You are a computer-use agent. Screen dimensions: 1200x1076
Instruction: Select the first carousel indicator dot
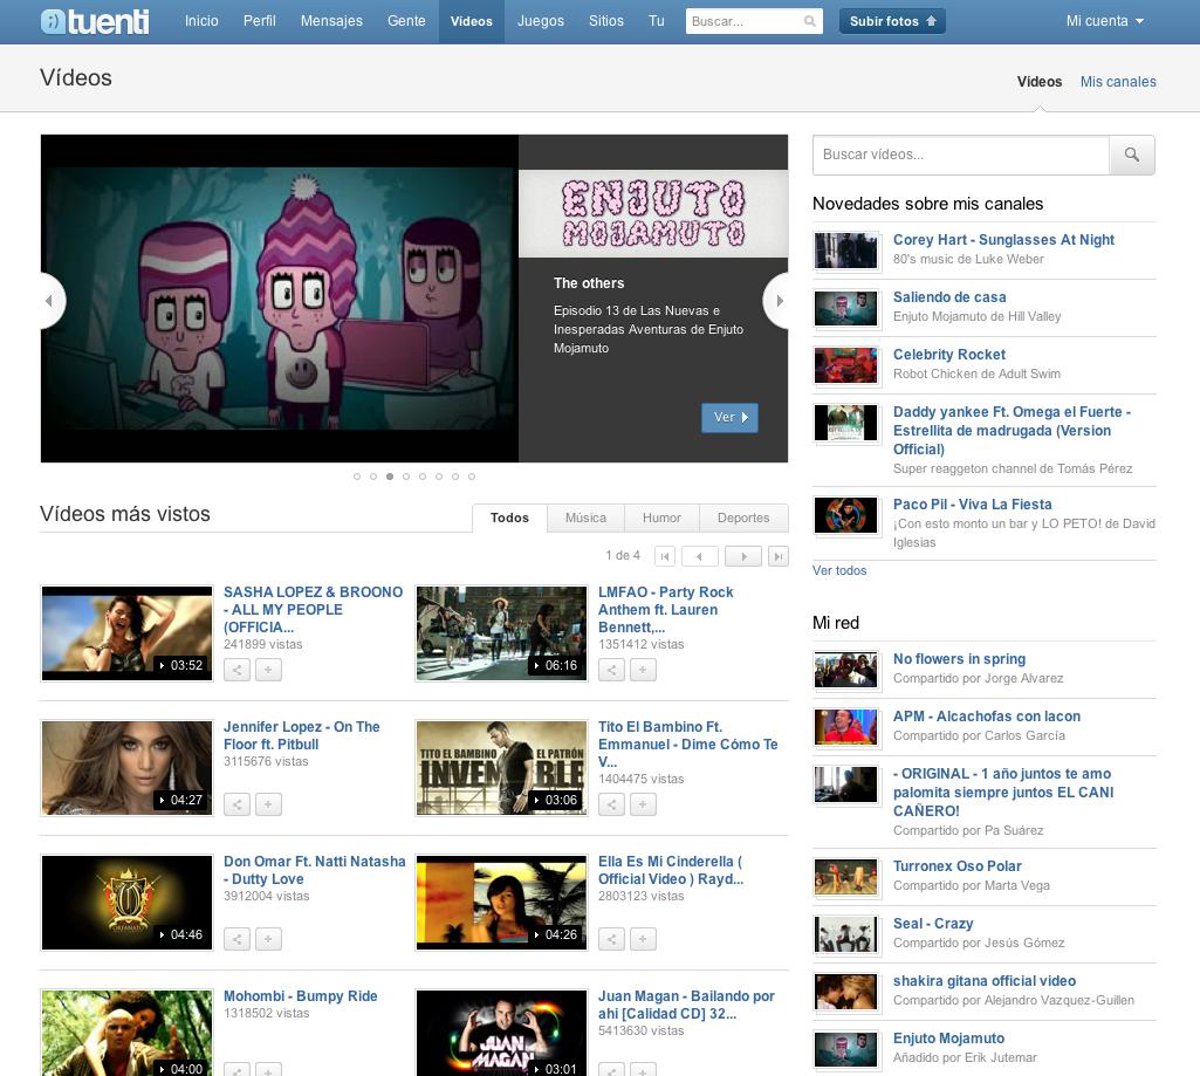357,477
